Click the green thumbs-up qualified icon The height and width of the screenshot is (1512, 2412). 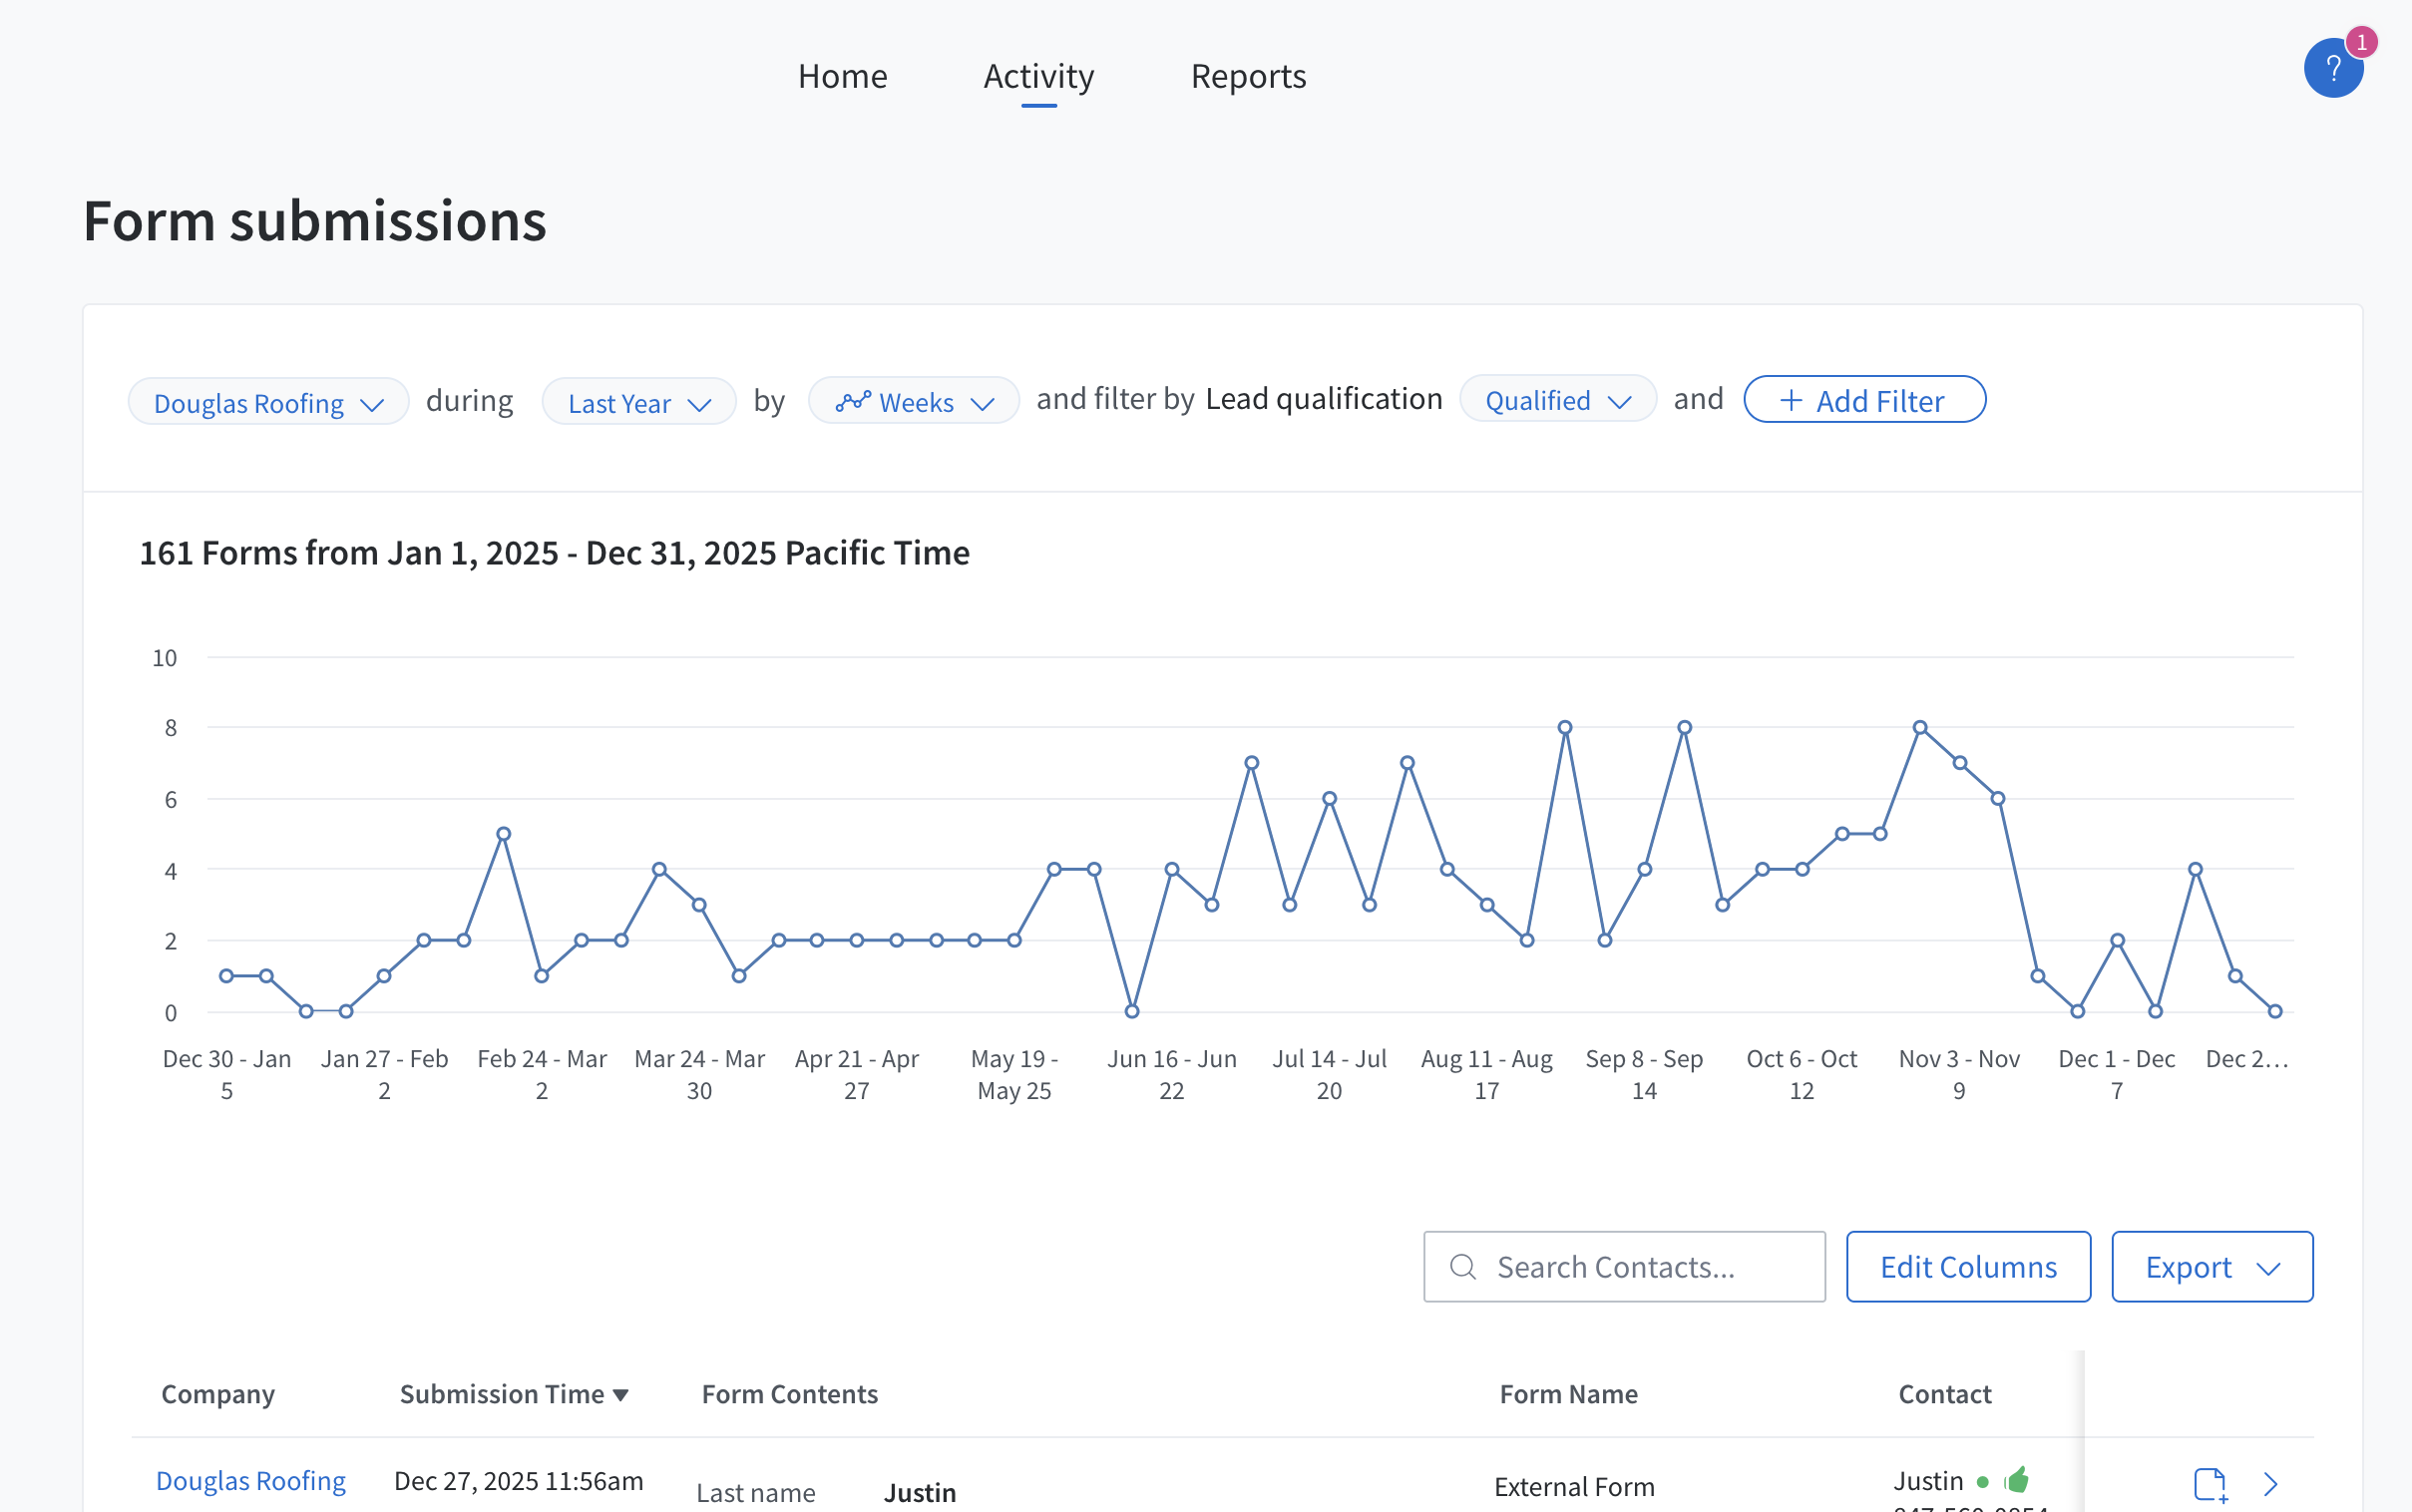click(x=2017, y=1479)
